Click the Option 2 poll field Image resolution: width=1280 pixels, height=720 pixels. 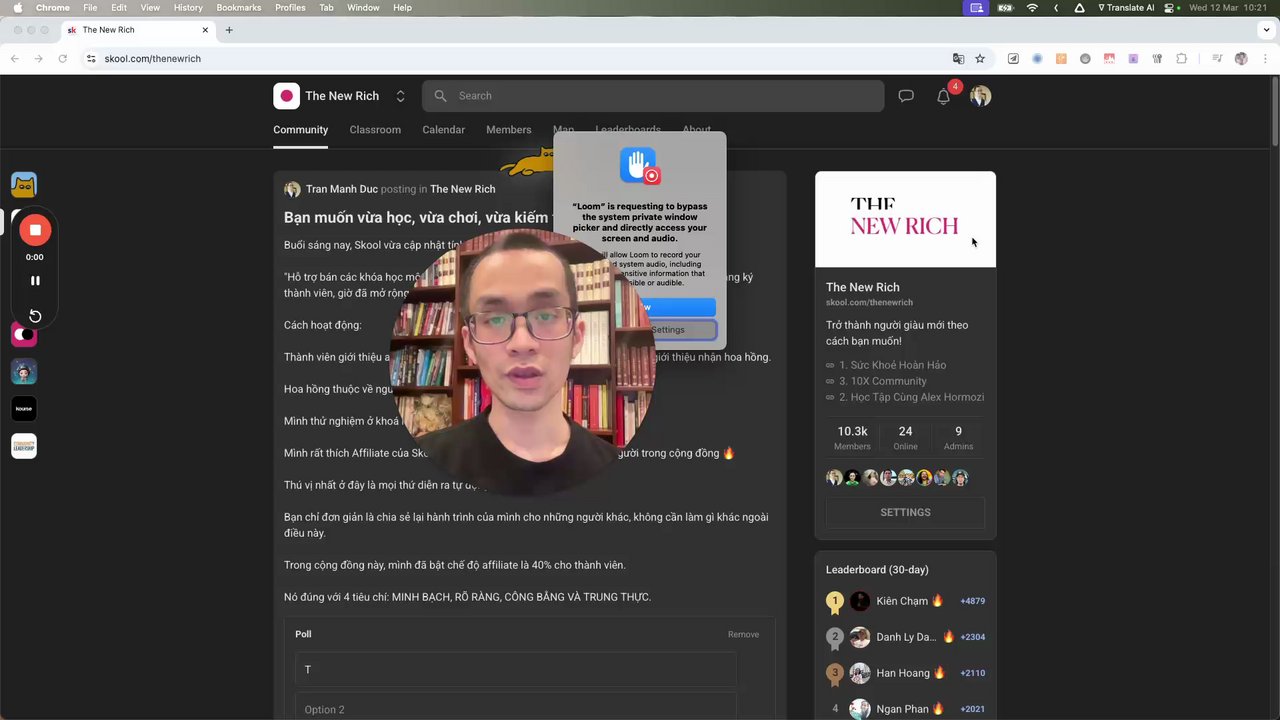click(x=515, y=708)
